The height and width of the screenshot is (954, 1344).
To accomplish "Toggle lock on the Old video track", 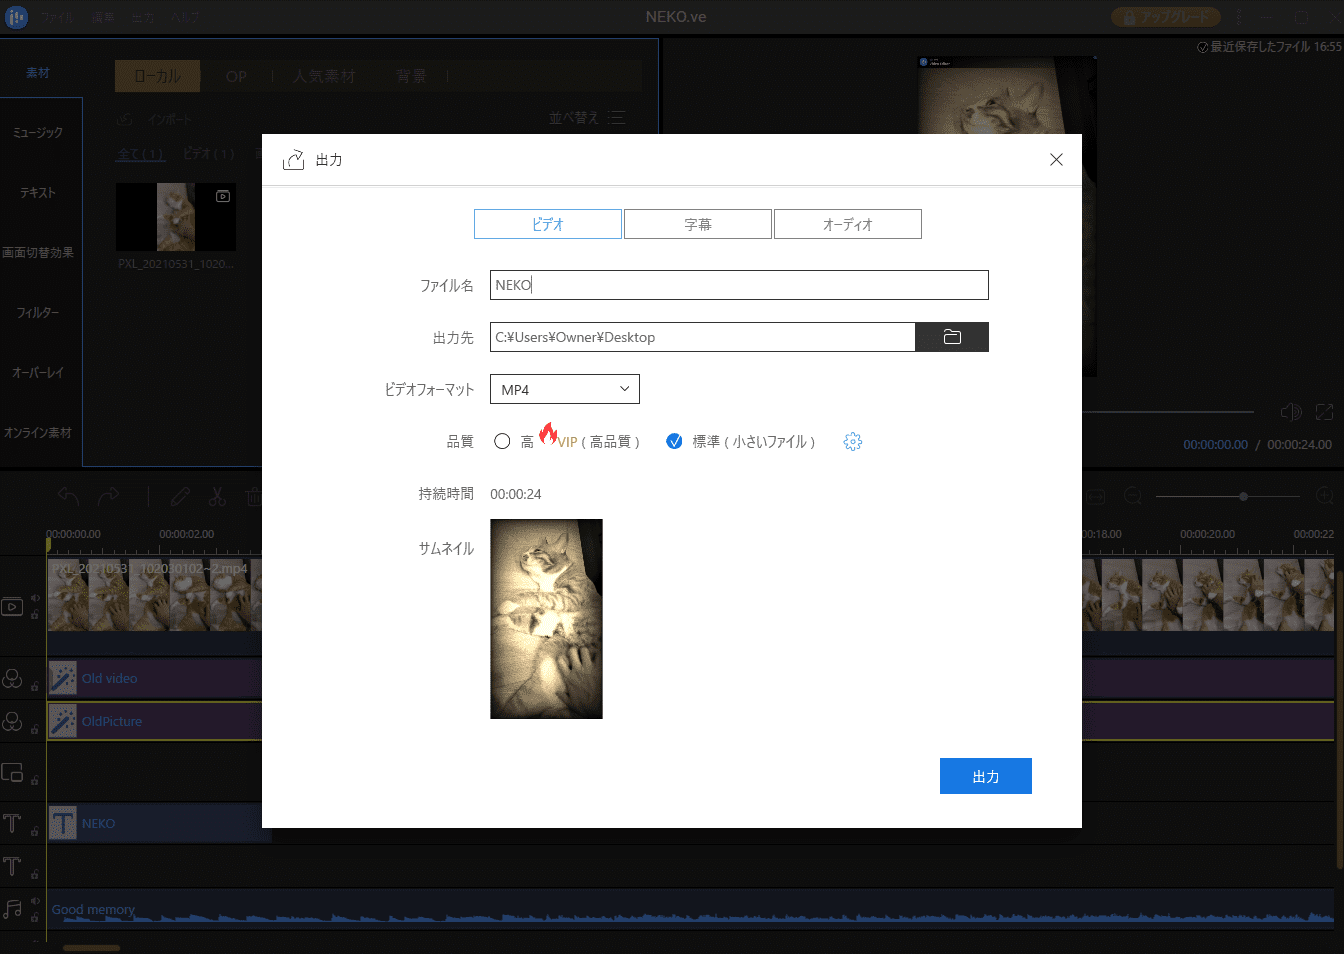I will [x=35, y=686].
